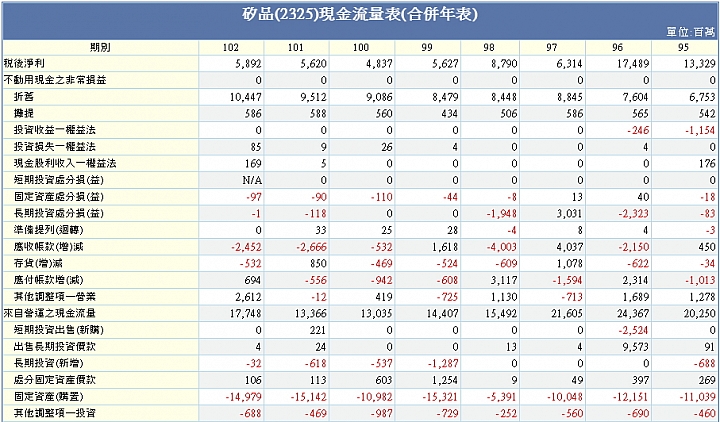Click the 現金股利收入—權益法 row label
Viewport: 720px width, 422px height.
coord(65,163)
